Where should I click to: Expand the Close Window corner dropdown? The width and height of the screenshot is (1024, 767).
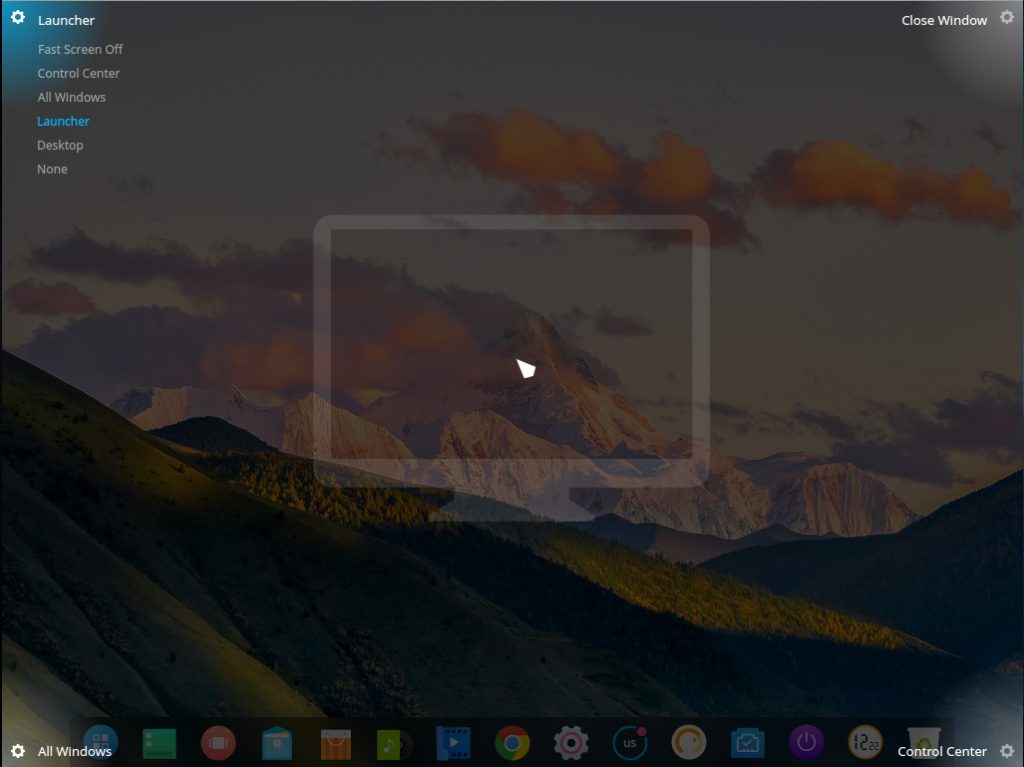[943, 20]
